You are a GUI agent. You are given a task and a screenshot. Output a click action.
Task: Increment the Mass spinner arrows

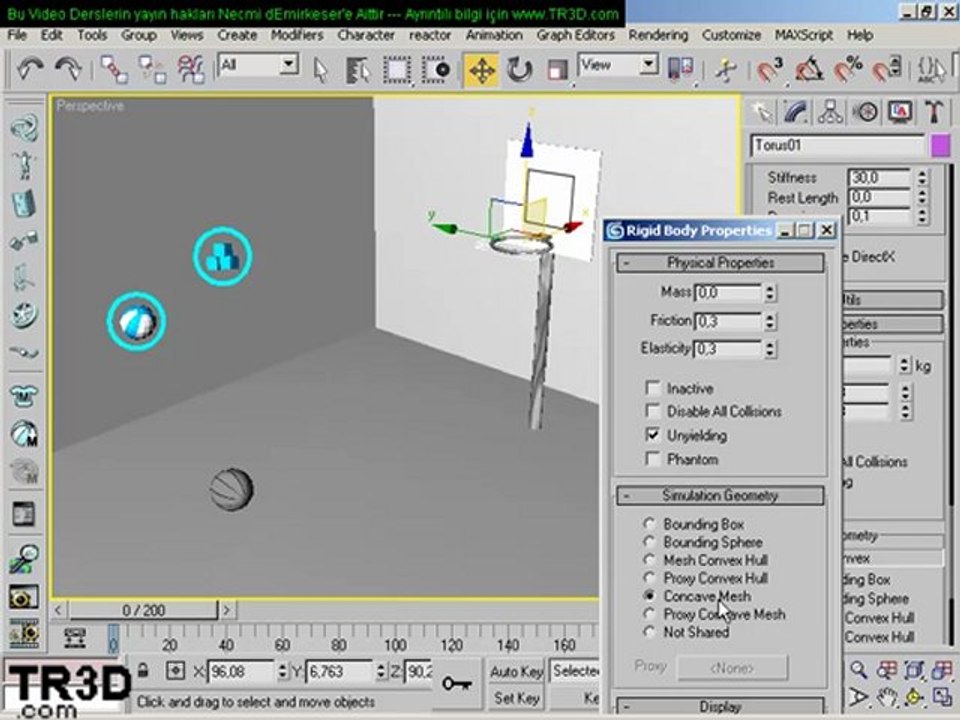coord(770,293)
